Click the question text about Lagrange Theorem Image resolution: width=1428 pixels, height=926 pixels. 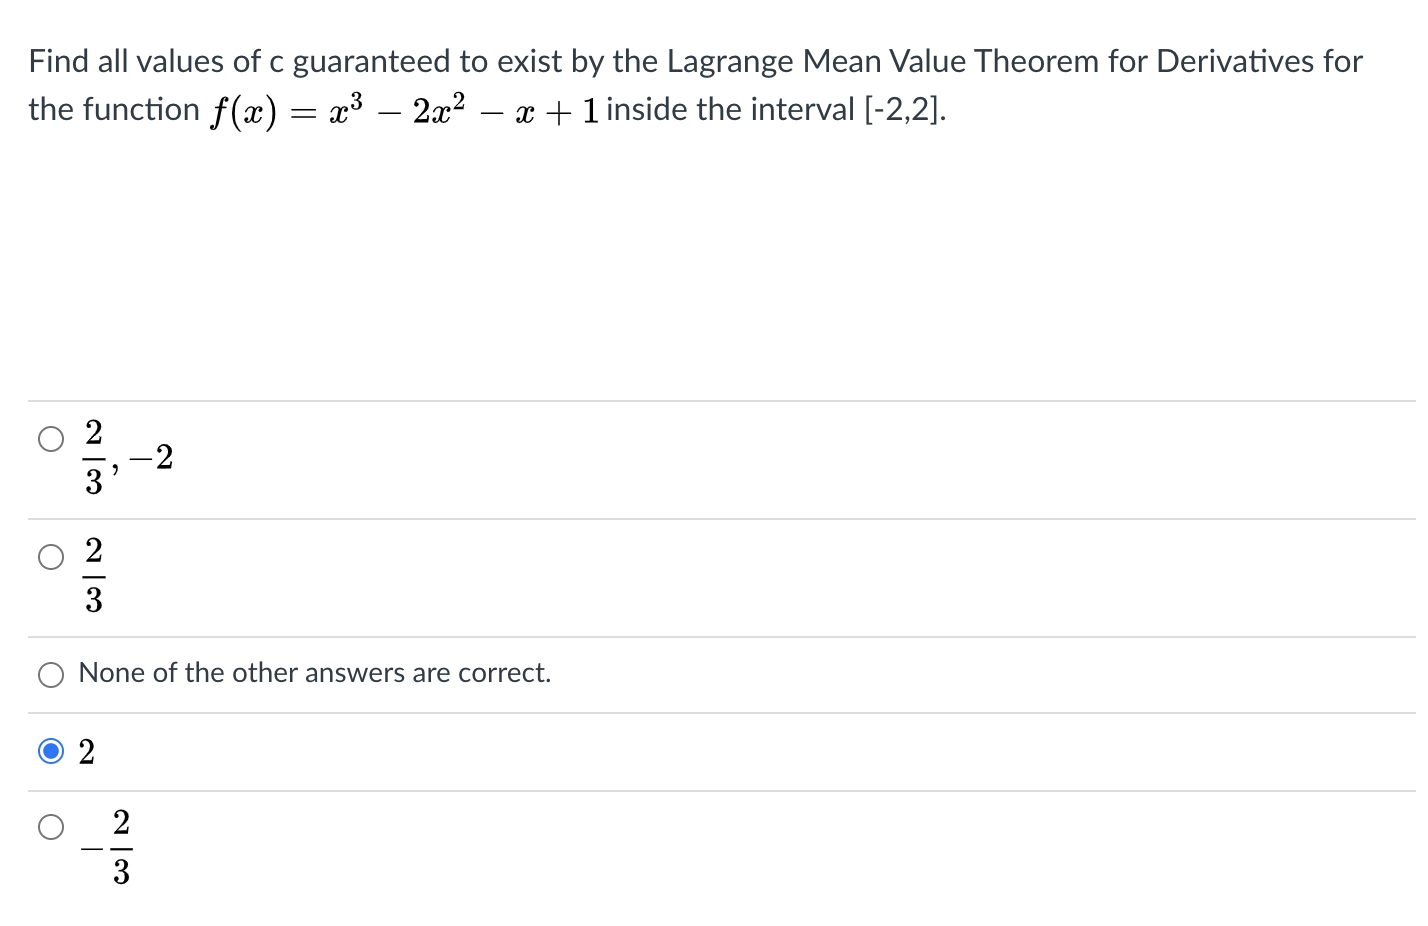click(x=694, y=61)
